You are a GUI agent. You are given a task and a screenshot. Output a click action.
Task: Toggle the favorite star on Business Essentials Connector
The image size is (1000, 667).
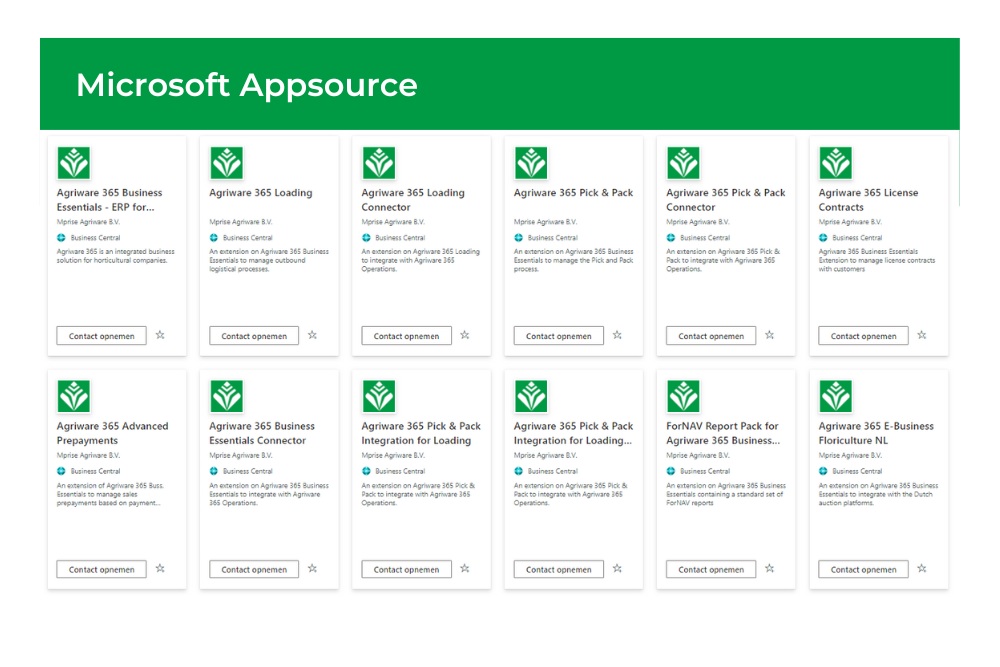pyautogui.click(x=312, y=568)
